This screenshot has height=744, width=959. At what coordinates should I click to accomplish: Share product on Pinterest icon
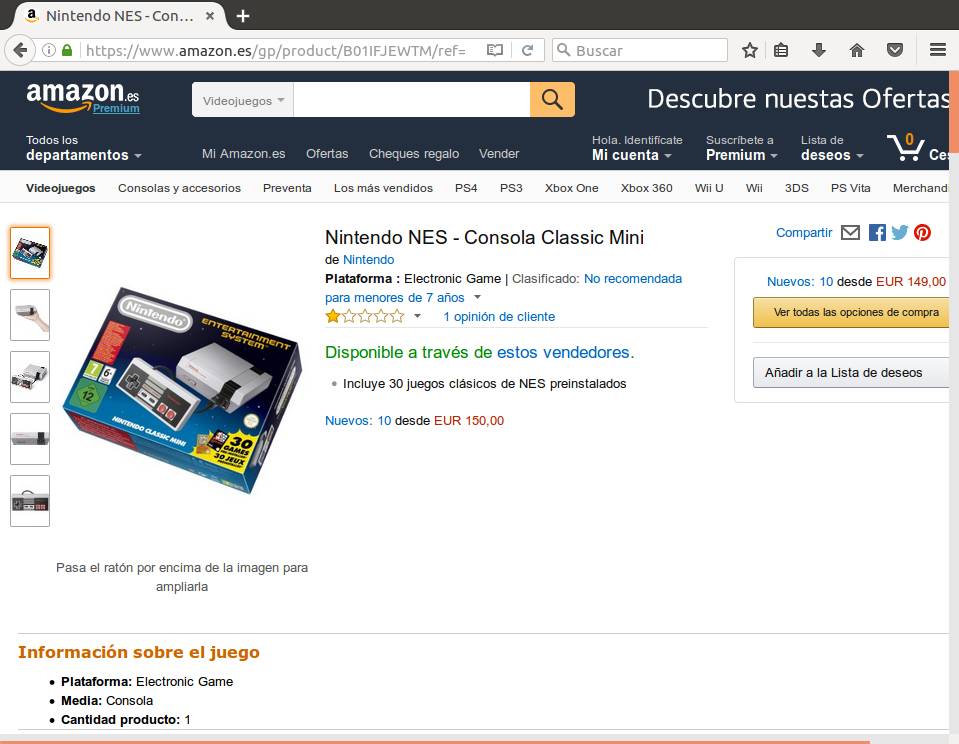click(922, 232)
